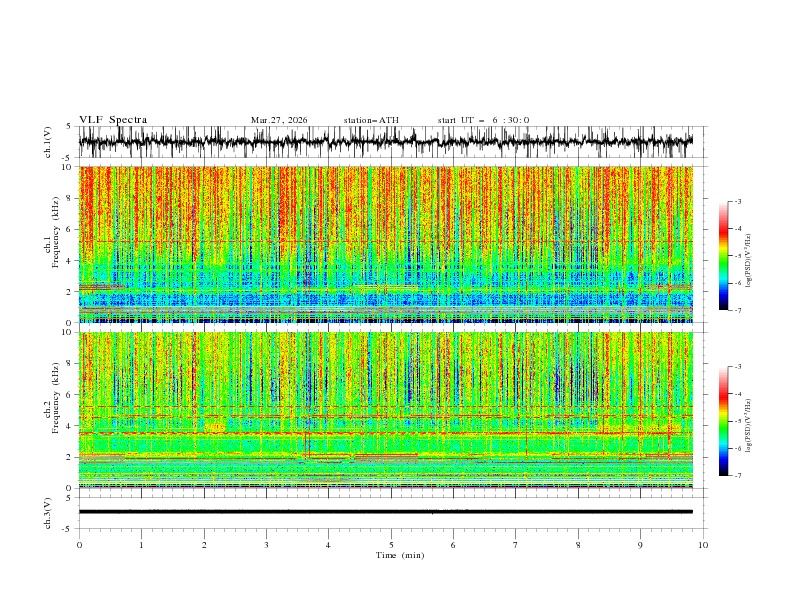This screenshot has height=612, width=792.
Task: Click the 'station=ATH' label
Action: tap(371, 120)
